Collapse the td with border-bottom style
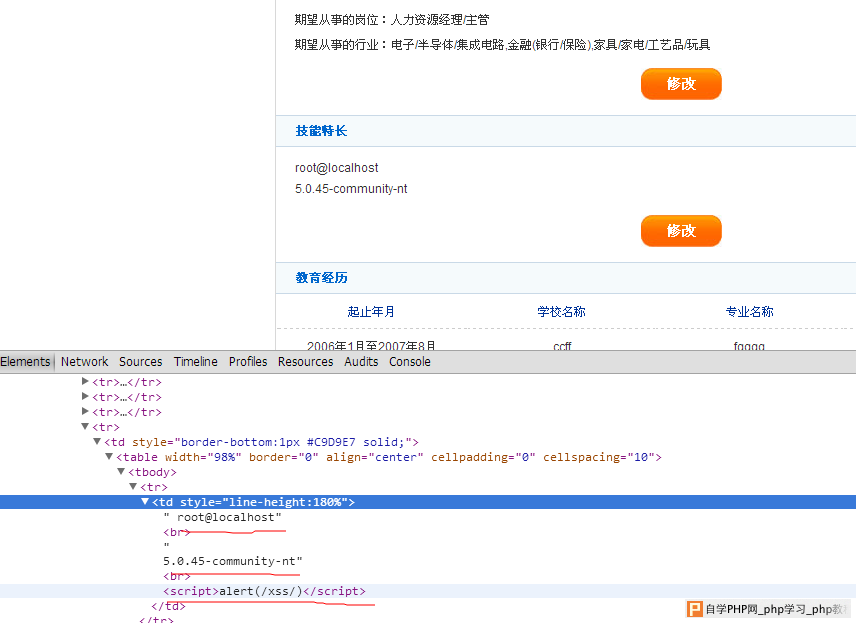The width and height of the screenshot is (856, 623). pos(97,441)
